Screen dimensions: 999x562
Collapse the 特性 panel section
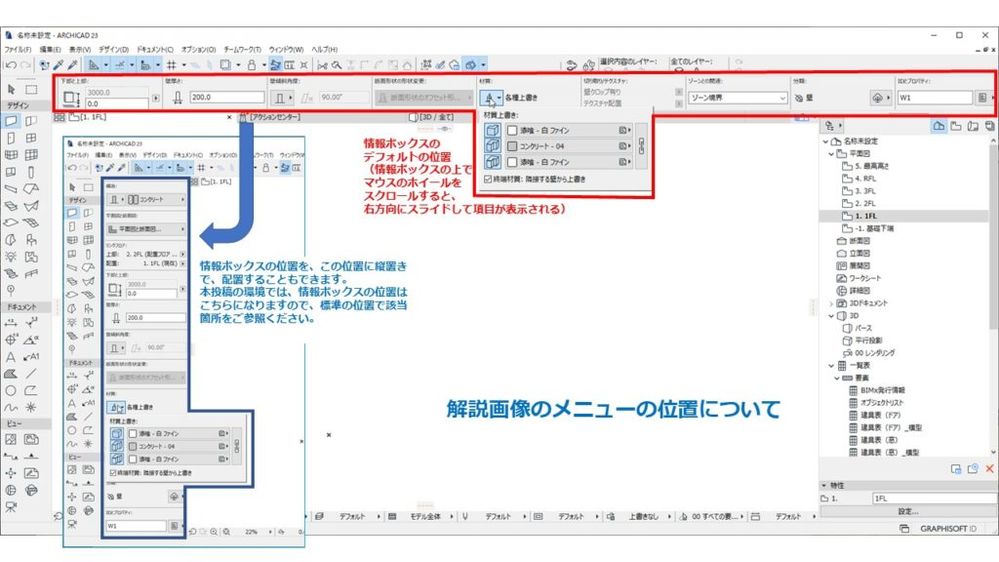[824, 486]
